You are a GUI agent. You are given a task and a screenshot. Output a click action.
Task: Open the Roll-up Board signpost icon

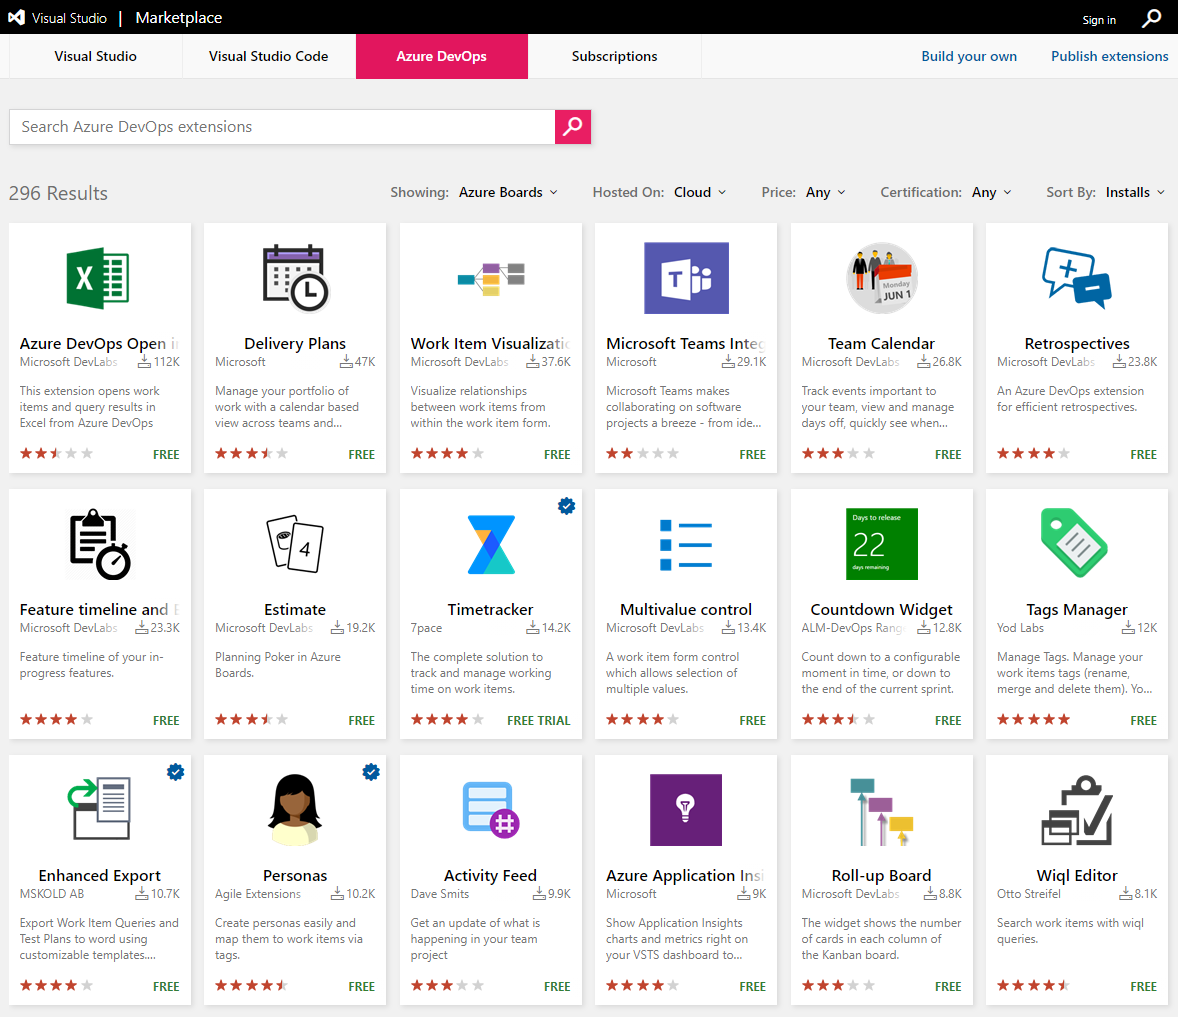click(x=881, y=811)
